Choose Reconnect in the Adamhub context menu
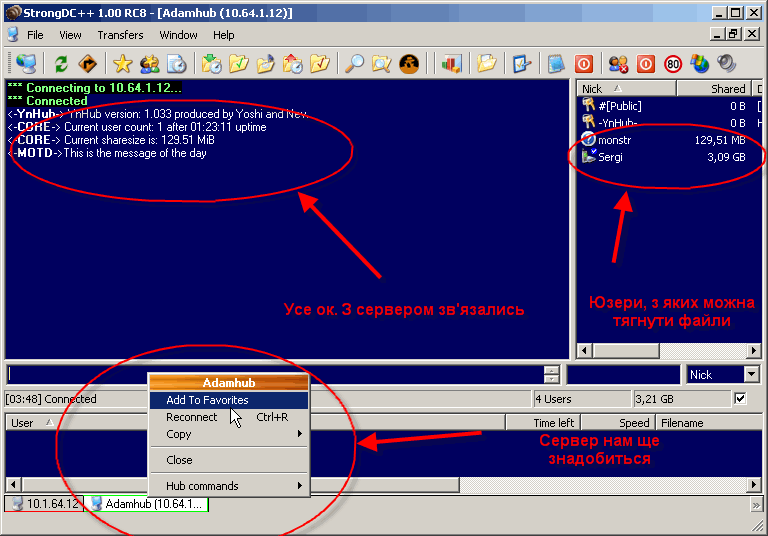768x536 pixels. point(229,417)
